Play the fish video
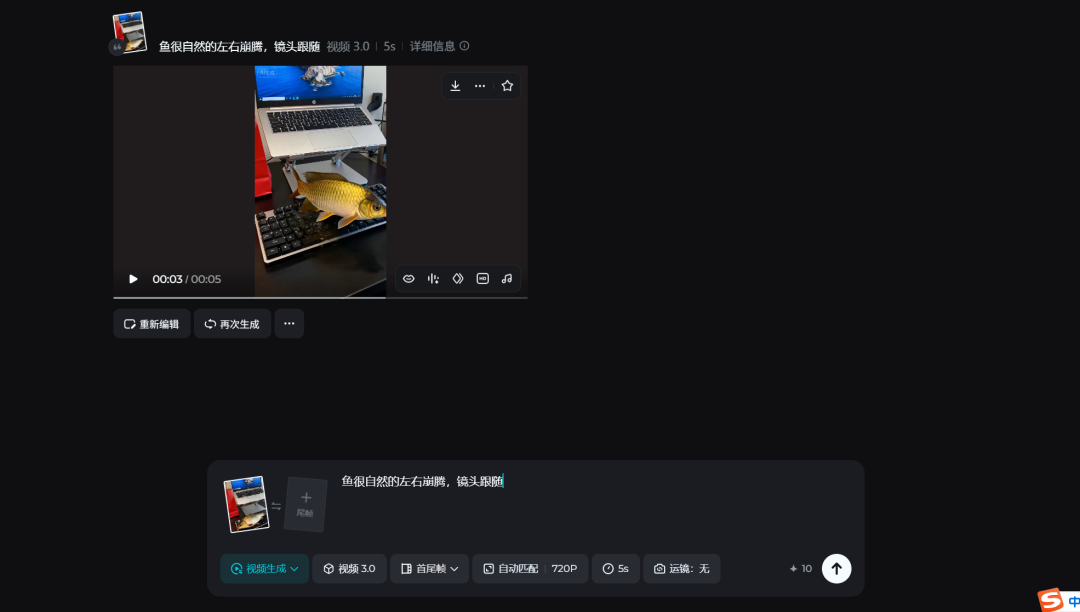The height and width of the screenshot is (612, 1080). (x=133, y=279)
